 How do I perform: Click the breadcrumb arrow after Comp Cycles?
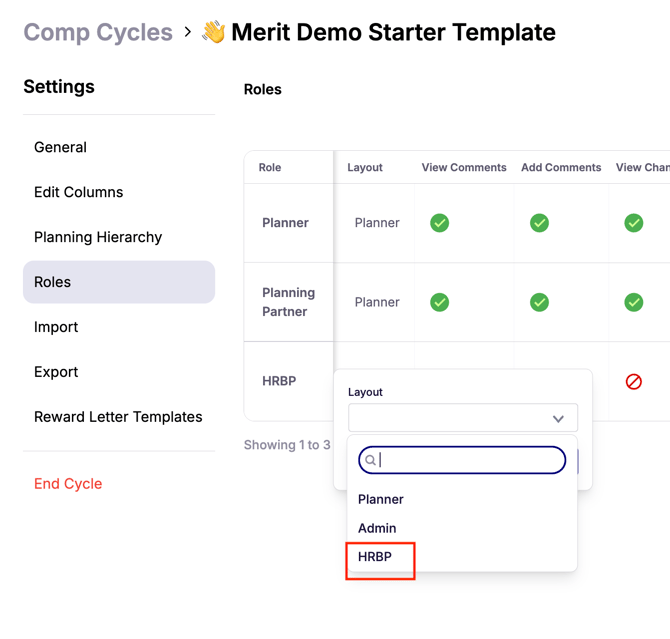pyautogui.click(x=188, y=32)
